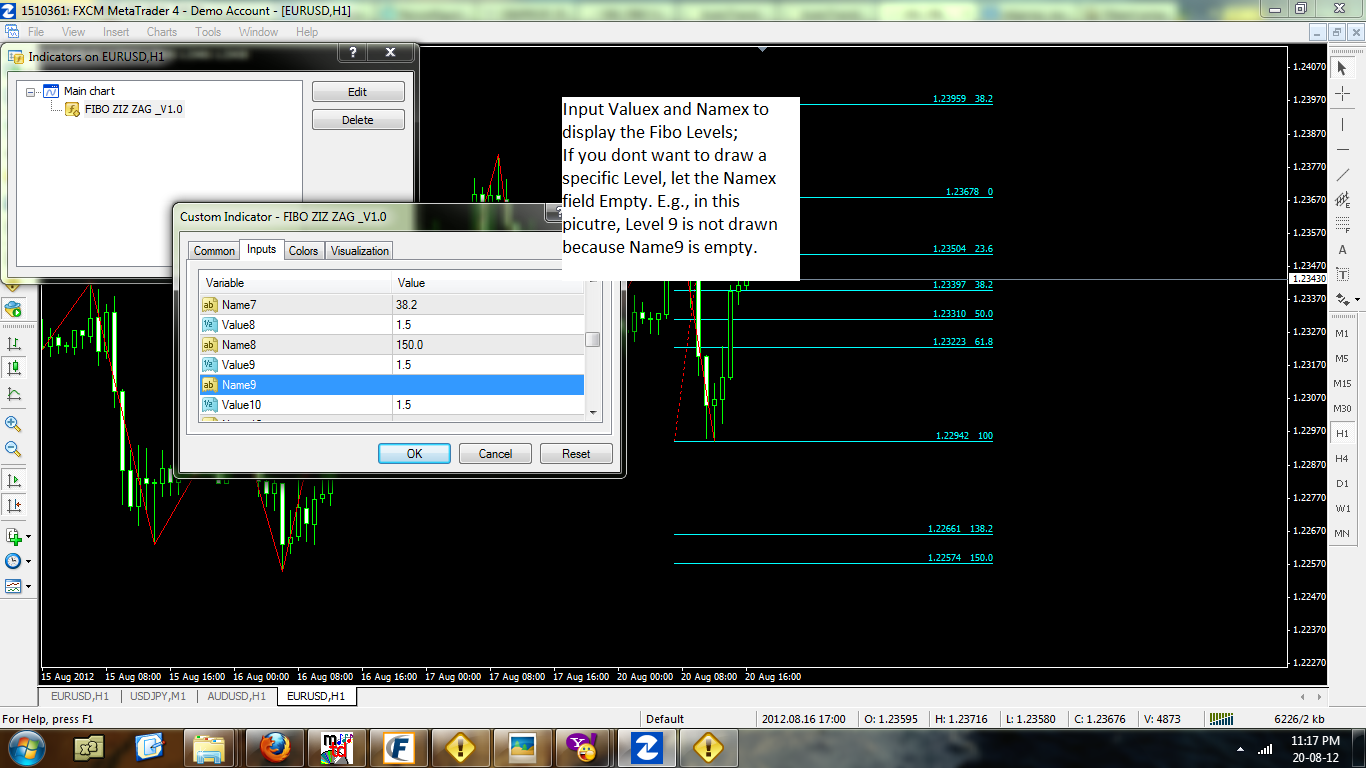Set timeframe to M5
1366x768 pixels.
tap(1342, 358)
